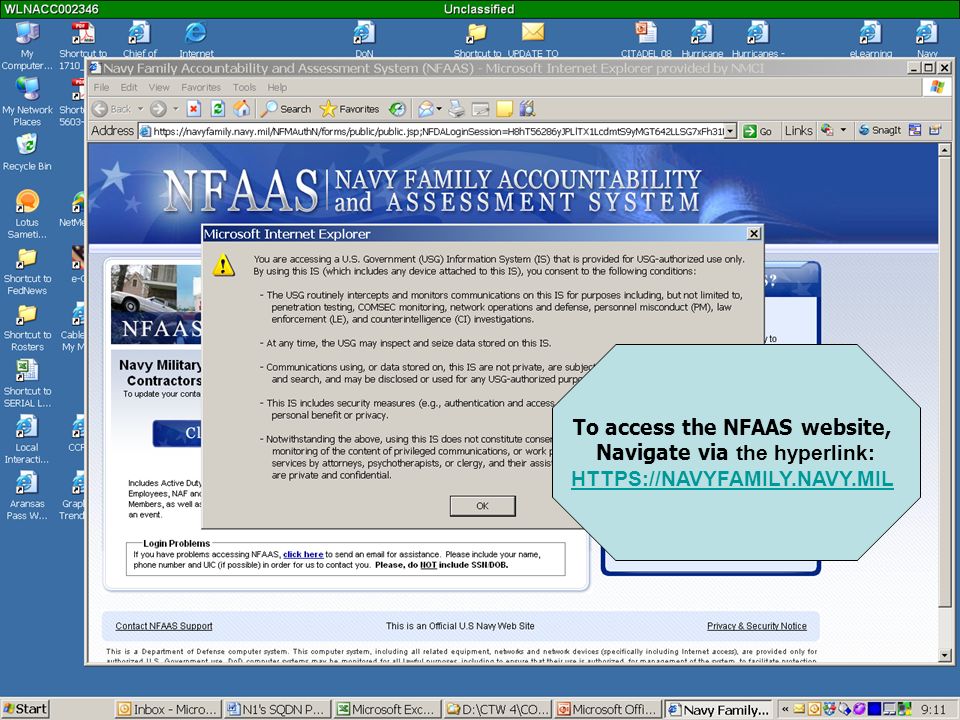Select the UPDATE TO envelope desktop icon
Screen dimensions: 960x720
tap(533, 40)
